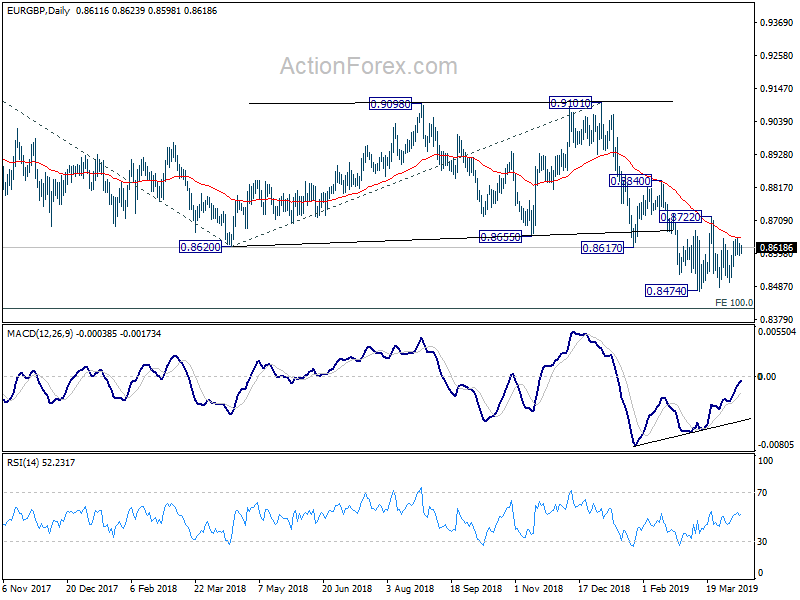Click the FE 100.0 projection label
This screenshot has height=600, width=800.
click(734, 303)
